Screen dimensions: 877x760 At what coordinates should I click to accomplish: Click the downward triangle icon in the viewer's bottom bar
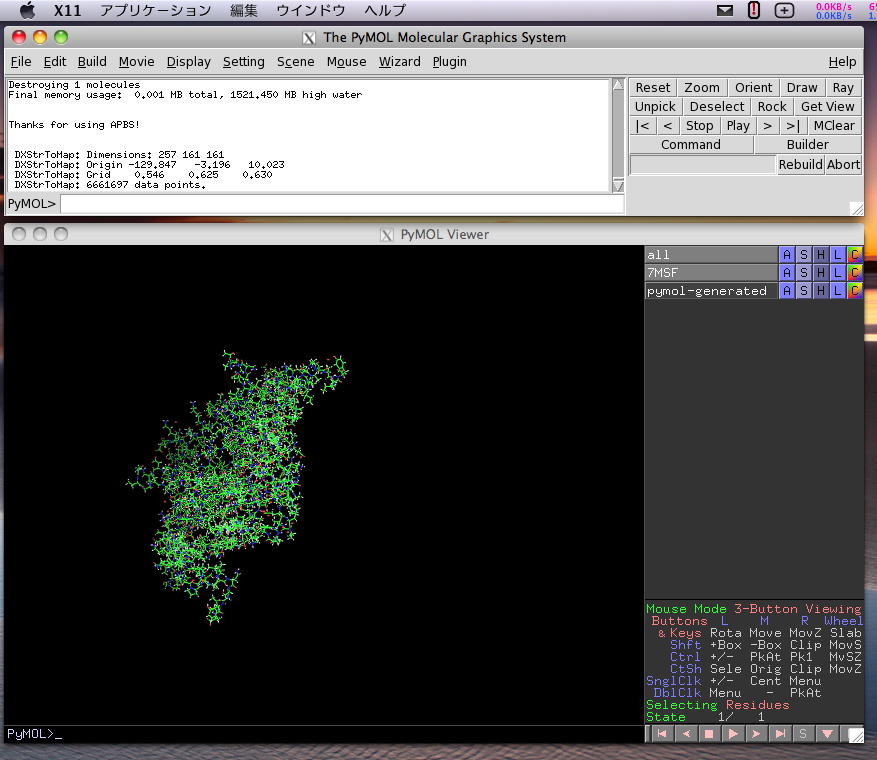[827, 734]
